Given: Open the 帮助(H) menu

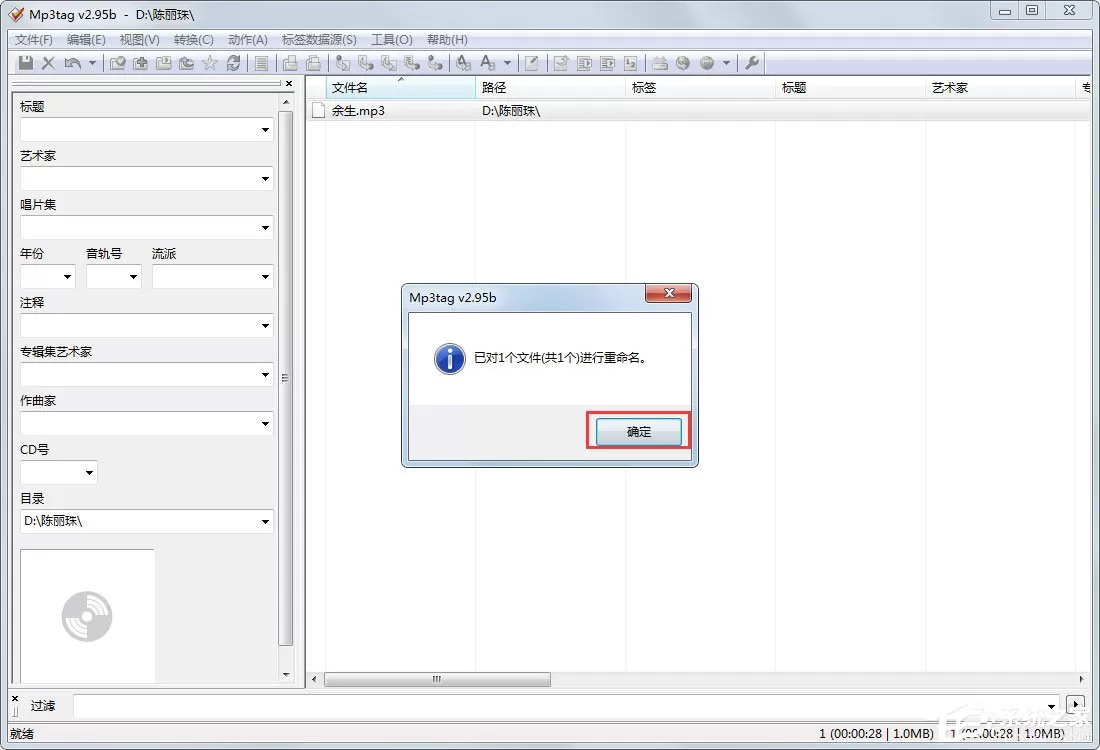Looking at the screenshot, I should (447, 39).
